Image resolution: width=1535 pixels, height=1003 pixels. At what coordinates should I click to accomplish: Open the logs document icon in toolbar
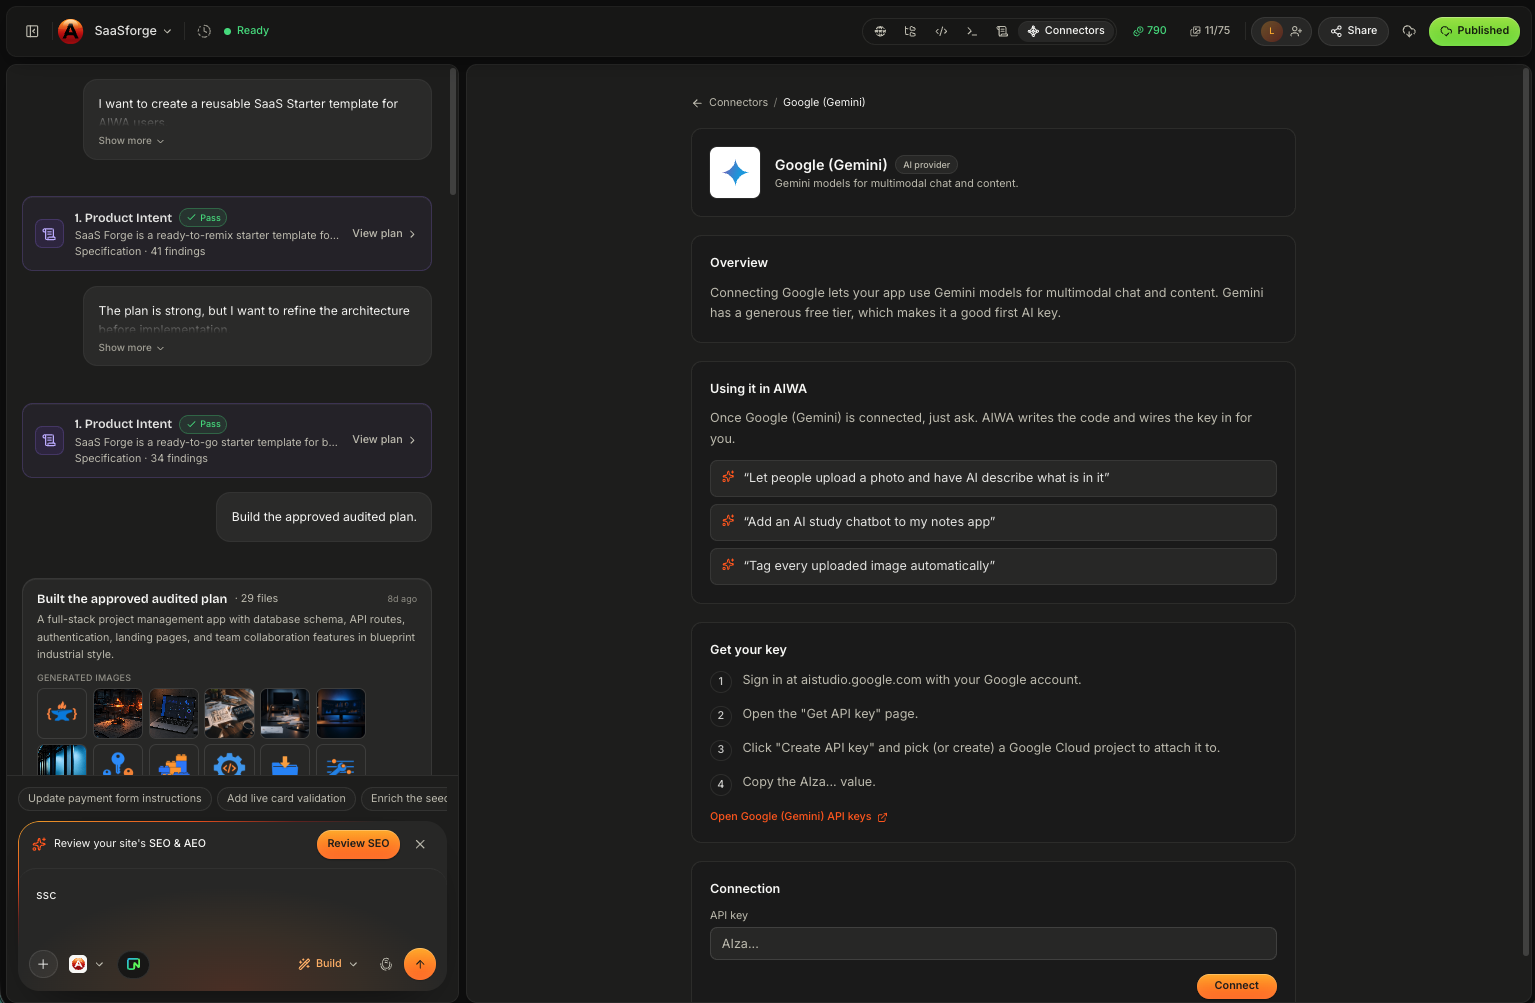(1002, 31)
